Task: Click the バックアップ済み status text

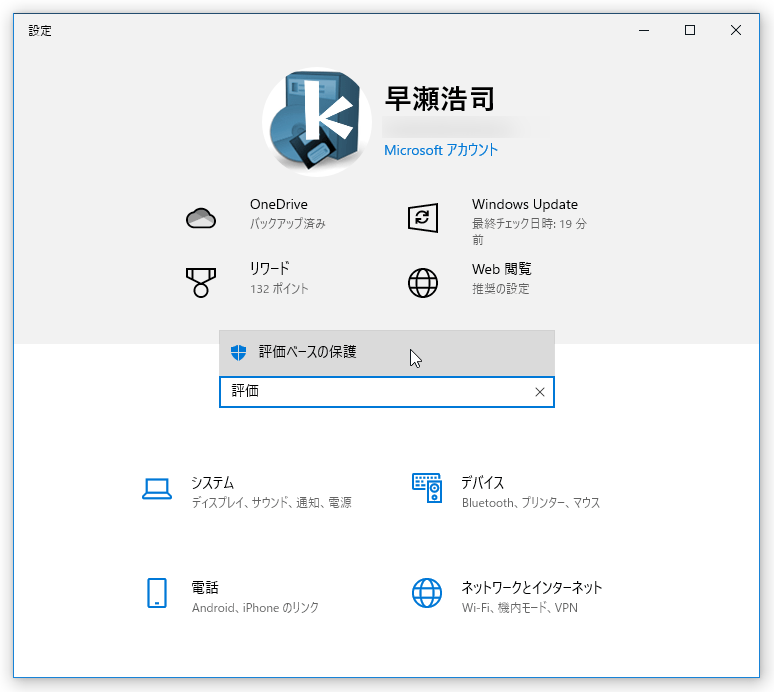Action: click(288, 224)
